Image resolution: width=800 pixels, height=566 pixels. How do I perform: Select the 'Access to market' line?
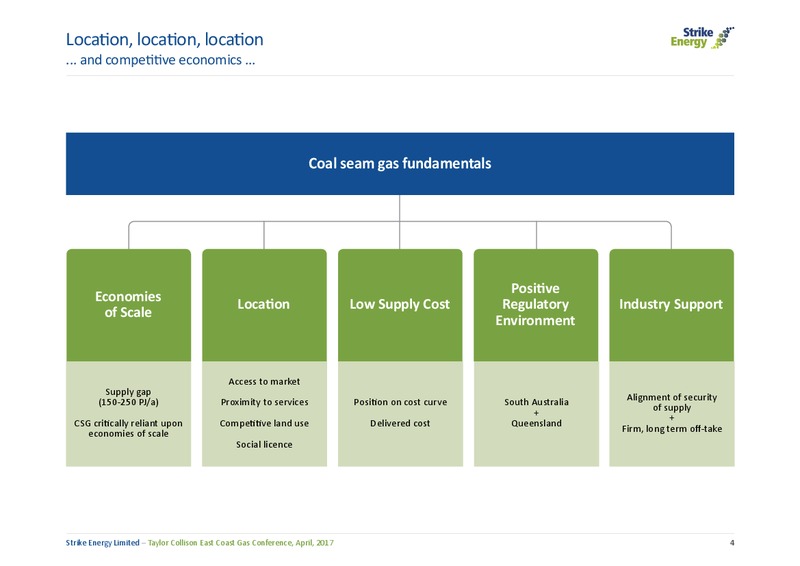[x=264, y=382]
